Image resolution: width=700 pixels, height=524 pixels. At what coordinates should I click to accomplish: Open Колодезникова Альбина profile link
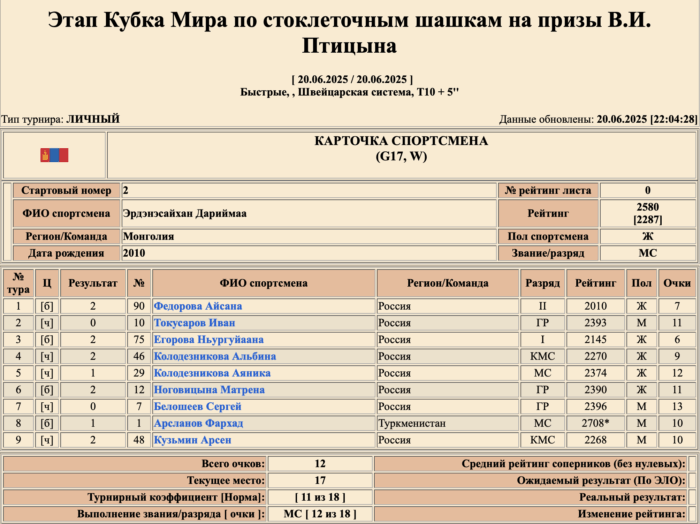point(214,356)
